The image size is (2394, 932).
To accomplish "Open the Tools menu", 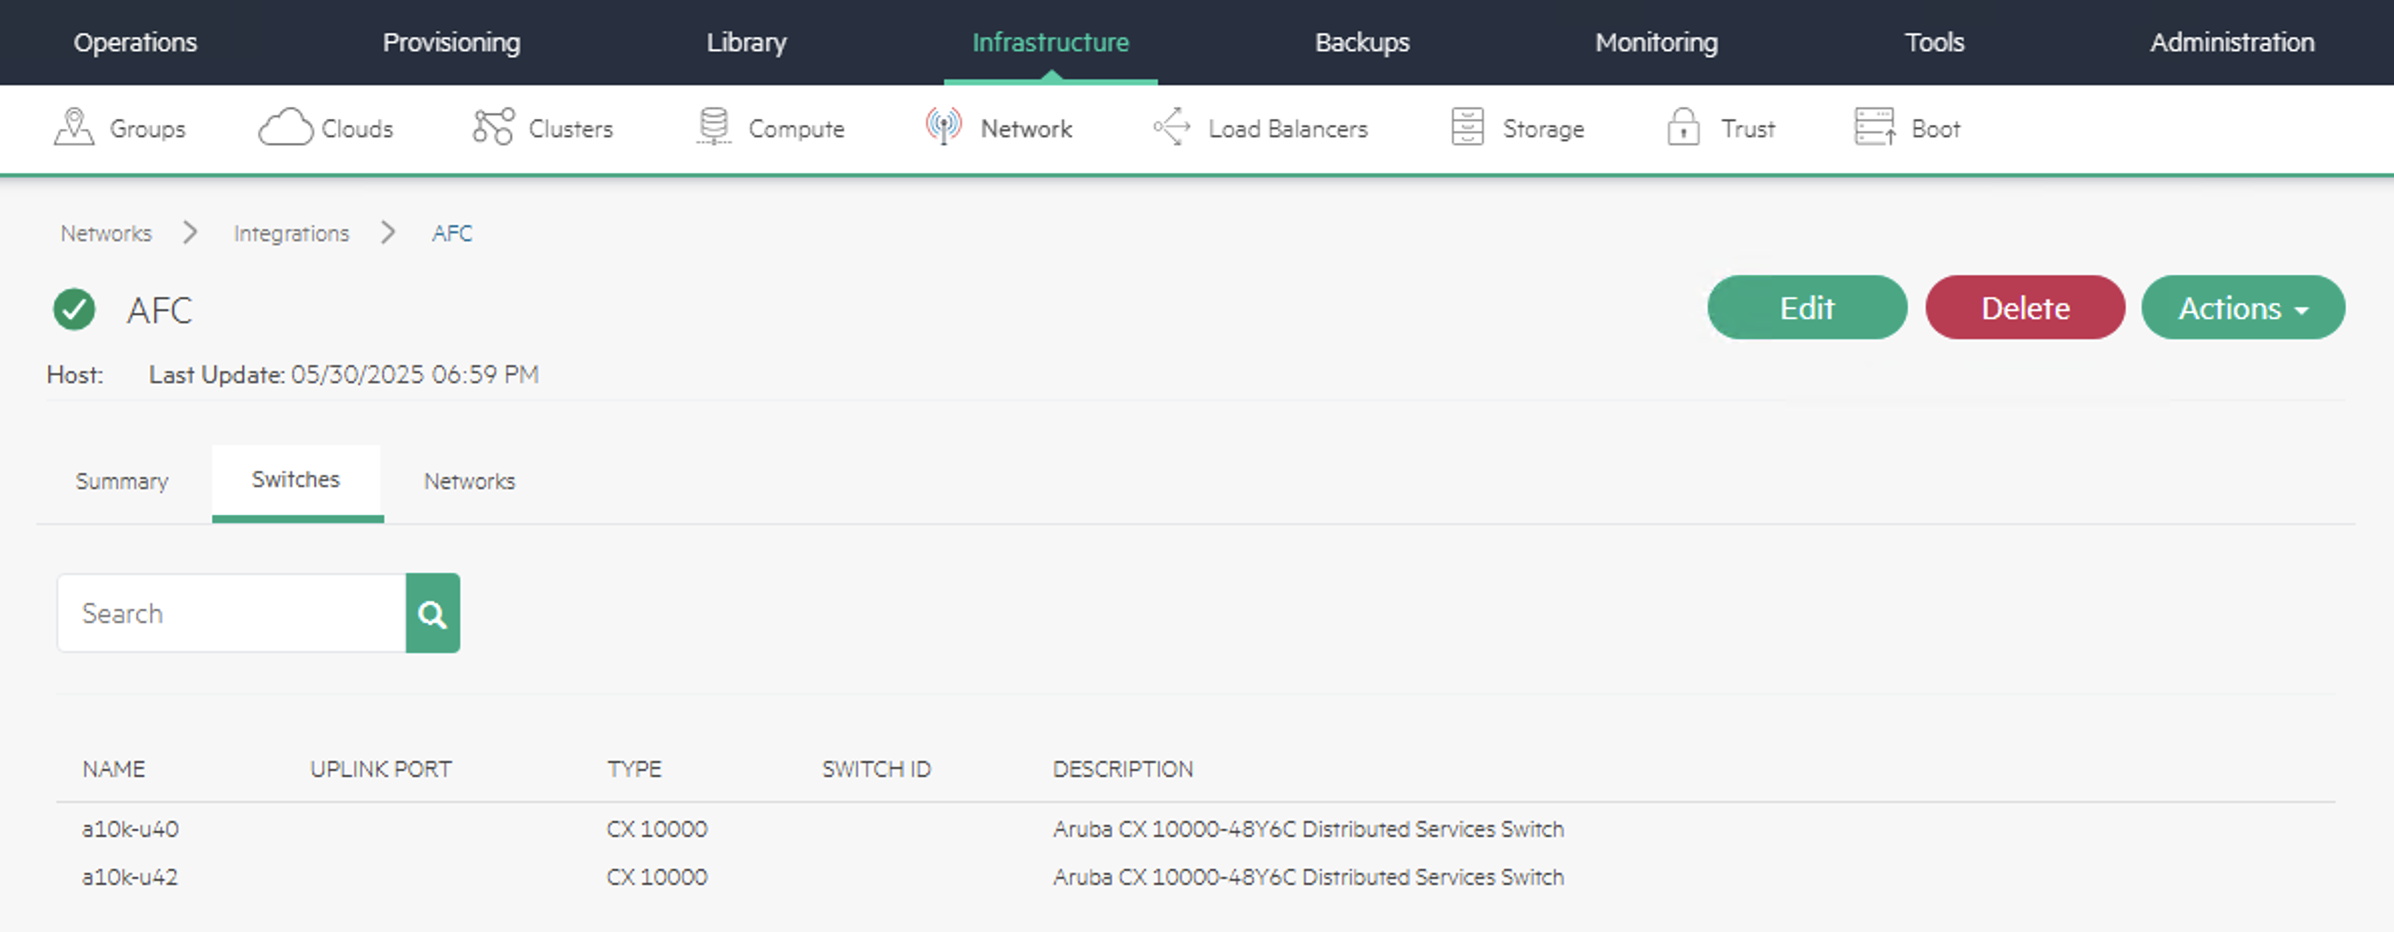I will coord(1934,42).
